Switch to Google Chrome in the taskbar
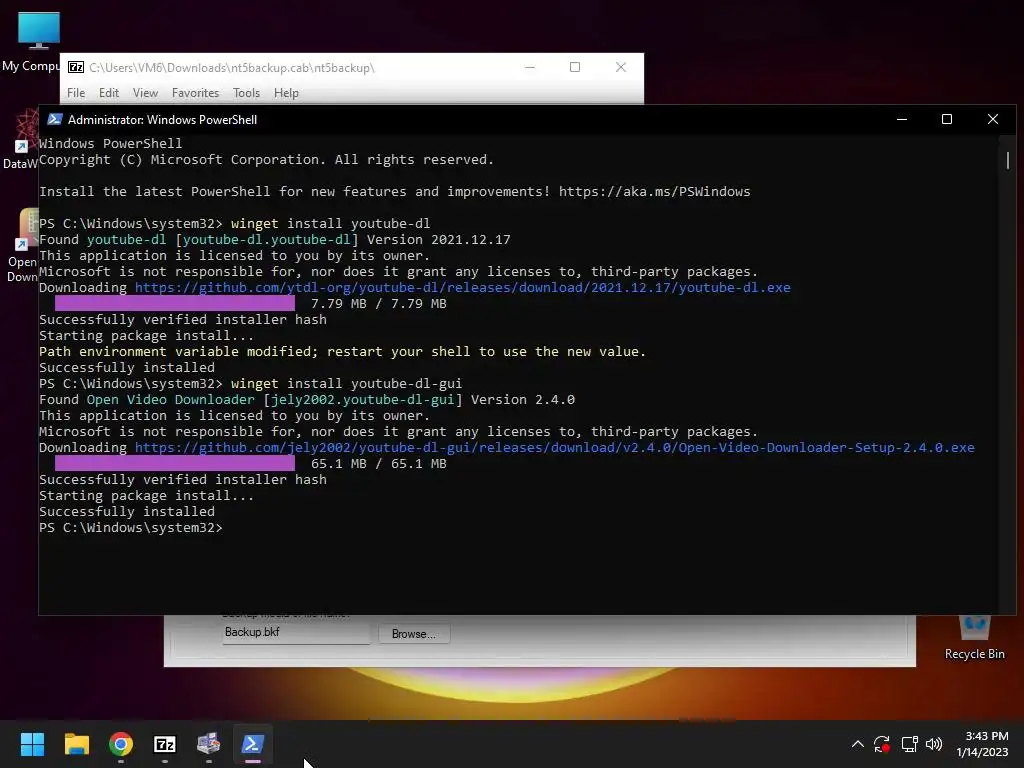The image size is (1024, 768). [121, 744]
